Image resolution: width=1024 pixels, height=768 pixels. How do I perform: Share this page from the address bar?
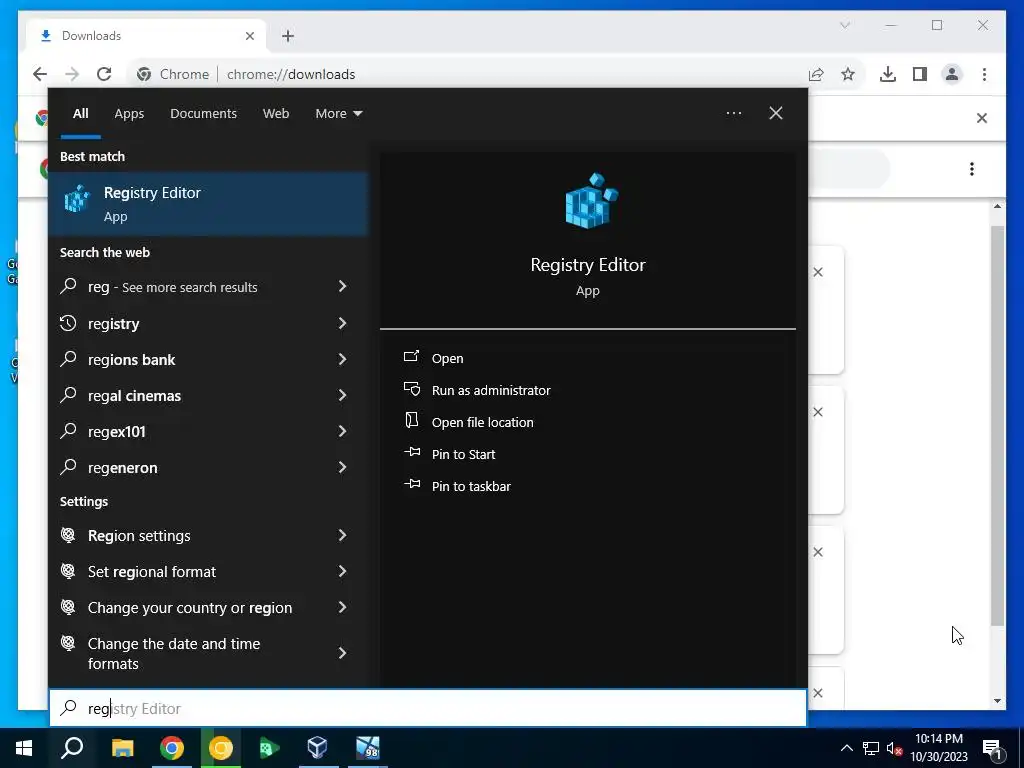(816, 74)
